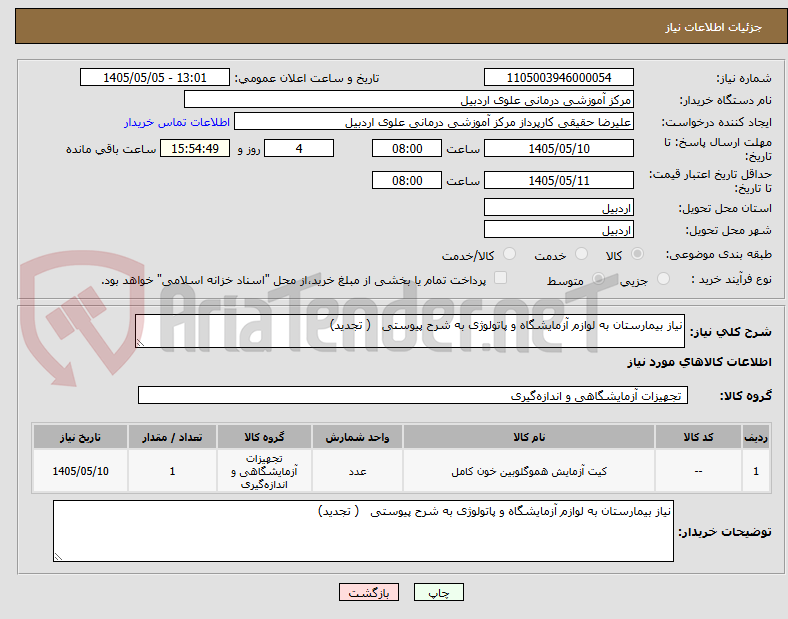Click the کد کالا cell showing --

[698, 471]
